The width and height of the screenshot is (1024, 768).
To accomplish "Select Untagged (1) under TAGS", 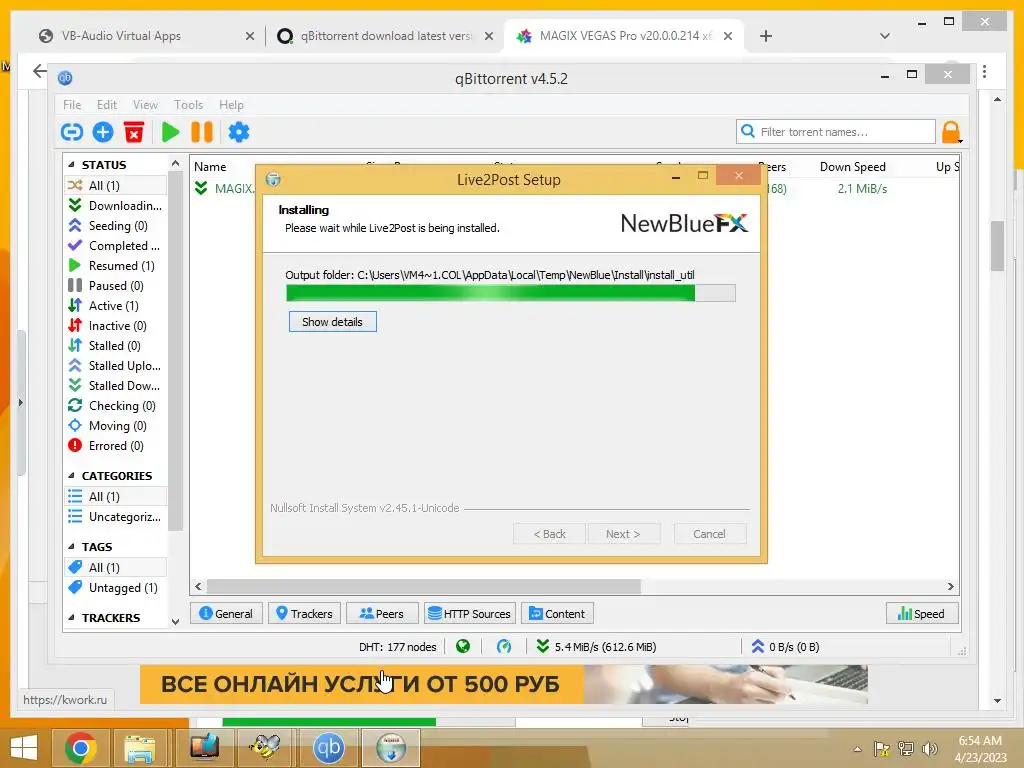I will pyautogui.click(x=116, y=588).
